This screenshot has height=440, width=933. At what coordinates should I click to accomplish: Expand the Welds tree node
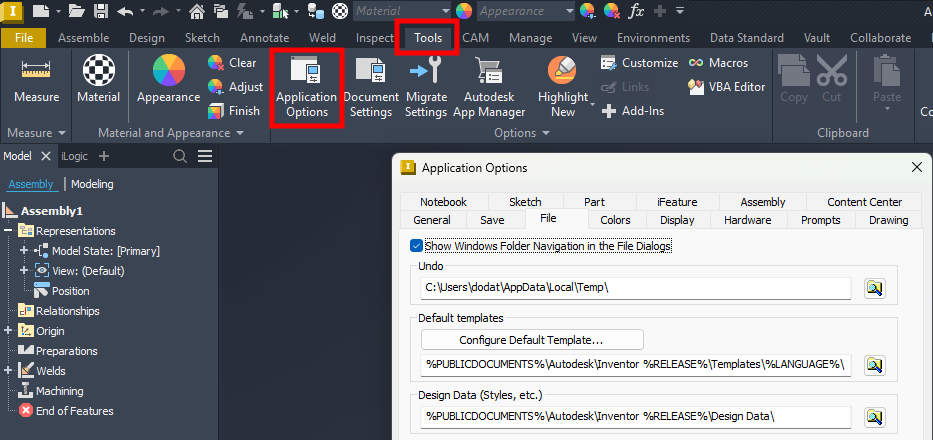click(x=8, y=370)
